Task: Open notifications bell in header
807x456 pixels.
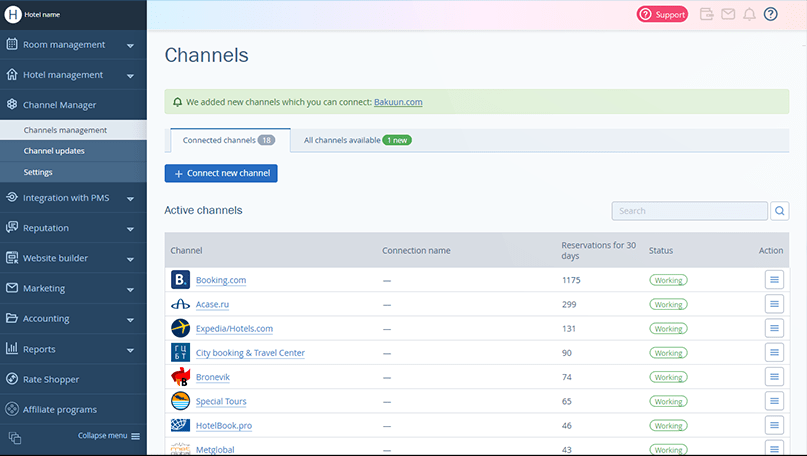Action: (x=749, y=14)
